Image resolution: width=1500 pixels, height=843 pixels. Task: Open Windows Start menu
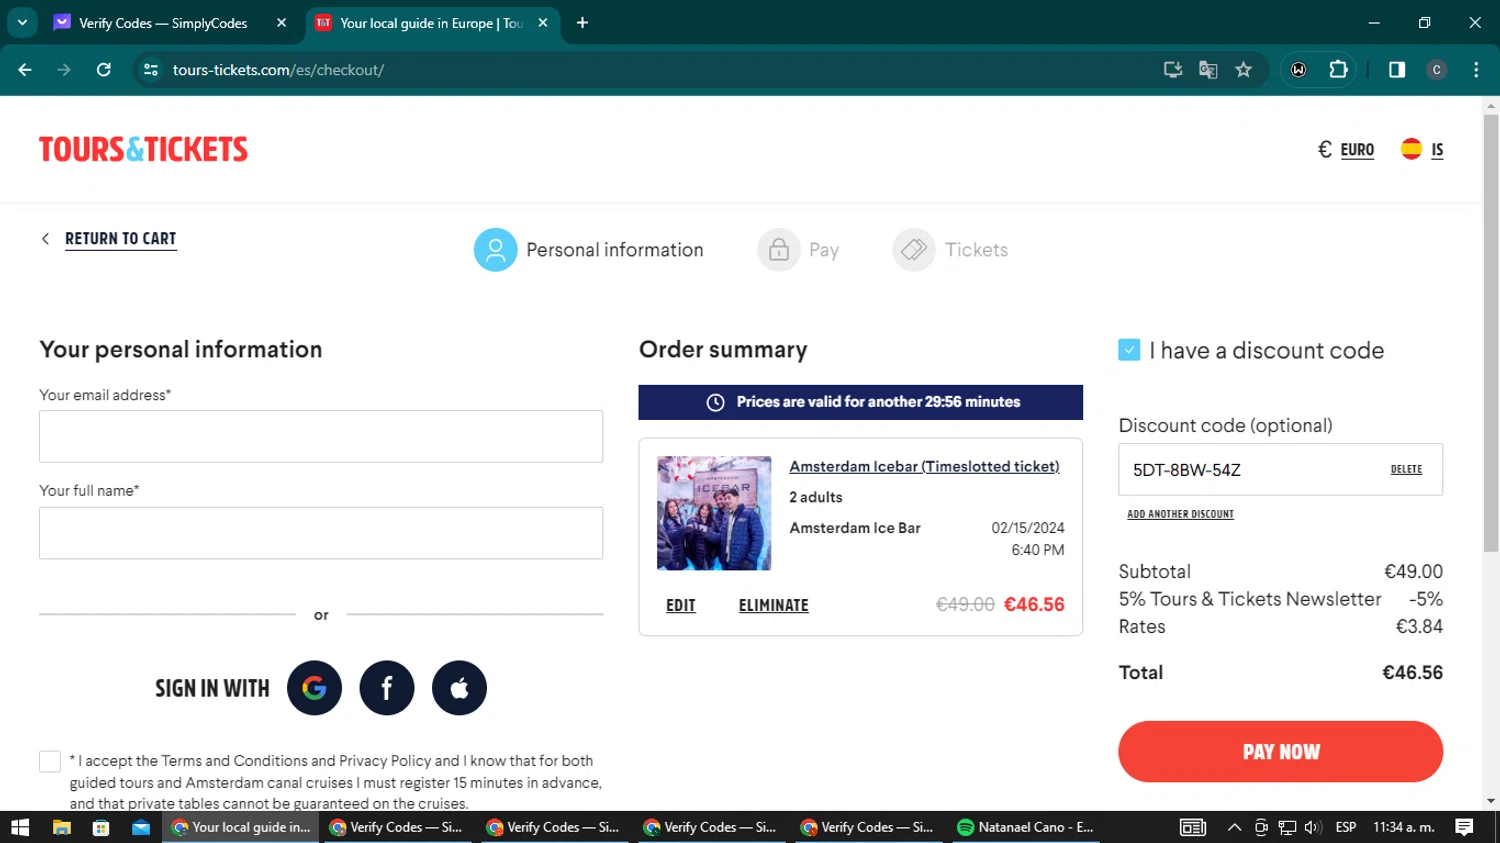pyautogui.click(x=20, y=827)
